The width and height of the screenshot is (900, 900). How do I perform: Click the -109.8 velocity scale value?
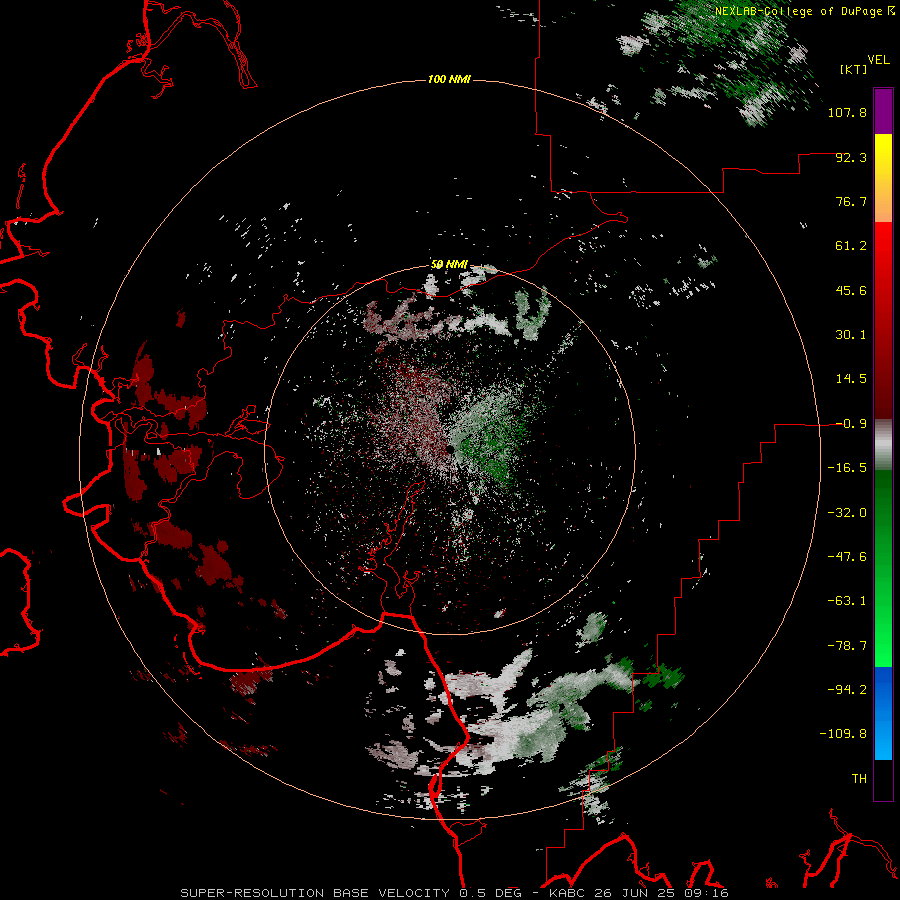[x=843, y=734]
